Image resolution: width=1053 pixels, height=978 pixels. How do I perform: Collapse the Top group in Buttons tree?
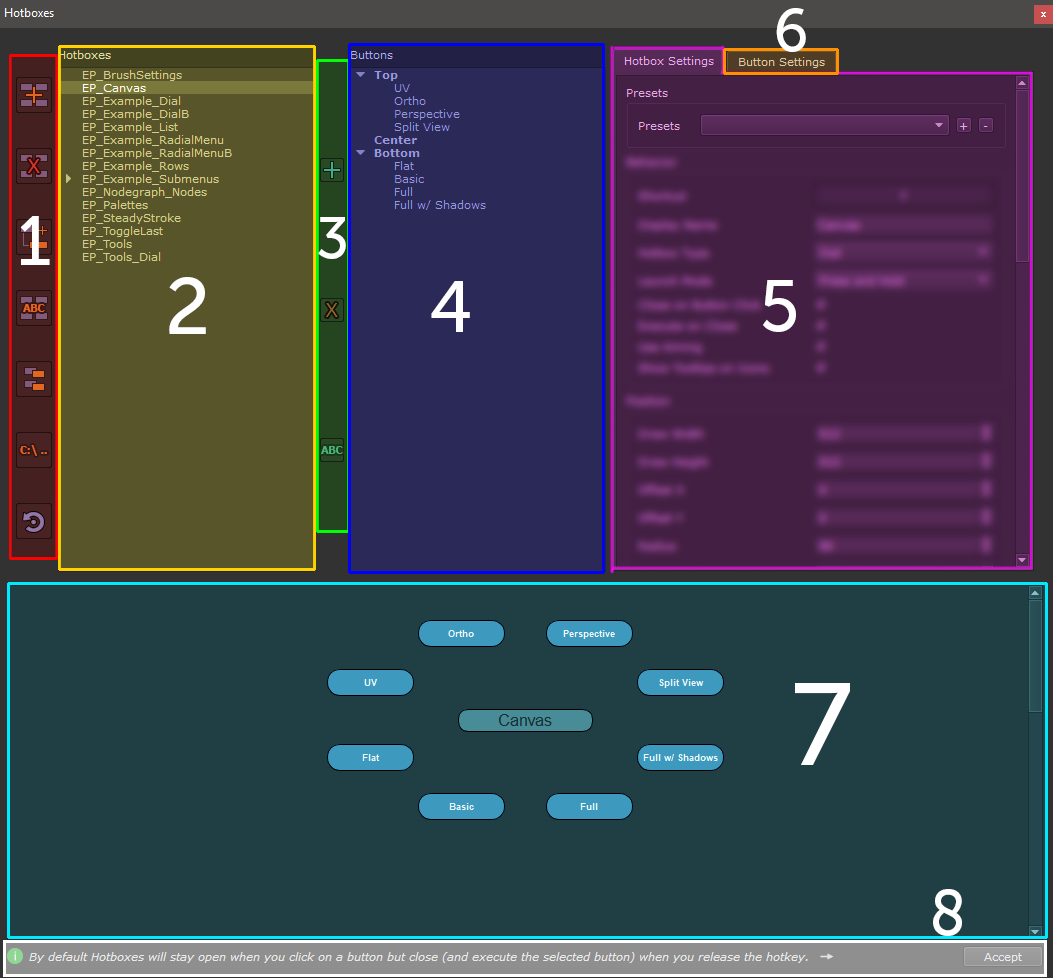point(360,75)
